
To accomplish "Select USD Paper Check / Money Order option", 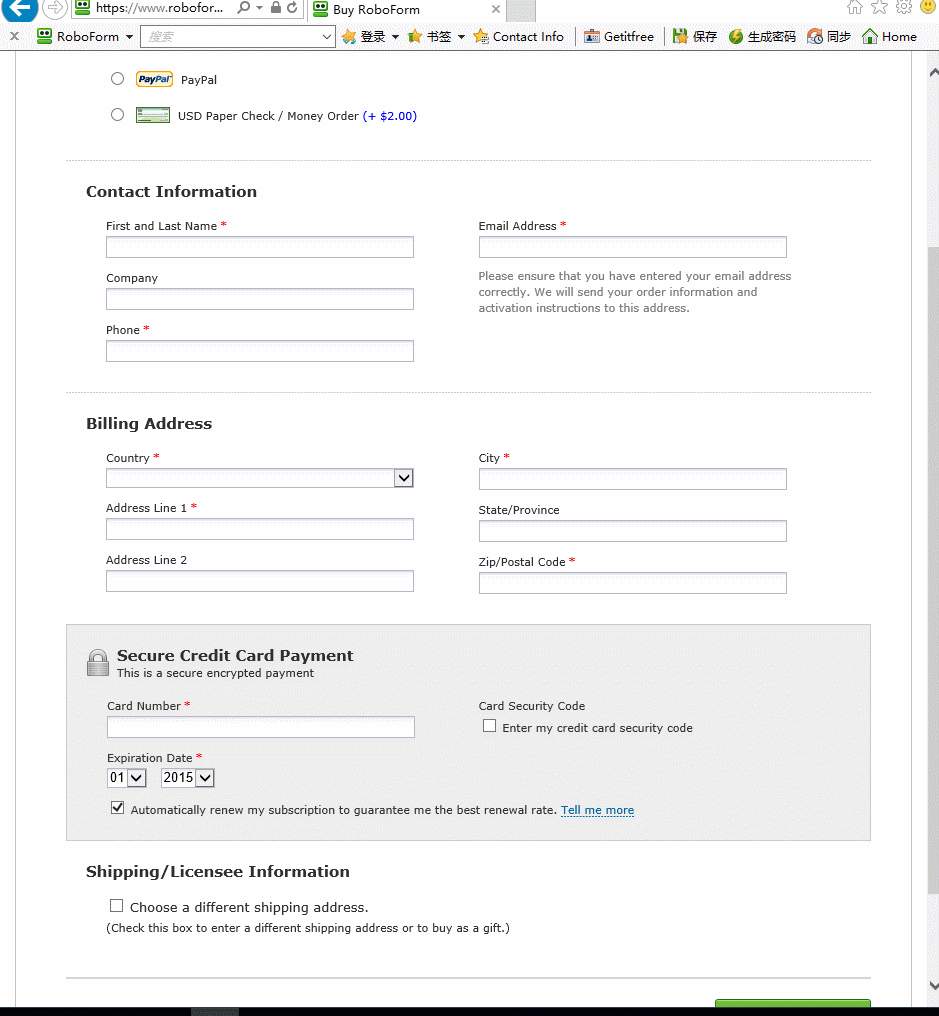I will pyautogui.click(x=118, y=115).
